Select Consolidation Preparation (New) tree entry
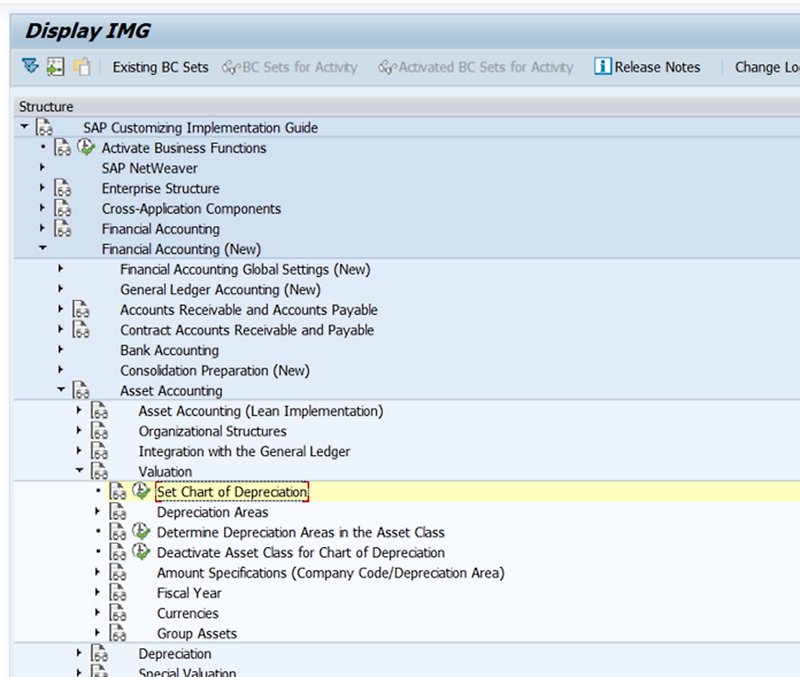Image resolution: width=800 pixels, height=677 pixels. pos(215,370)
